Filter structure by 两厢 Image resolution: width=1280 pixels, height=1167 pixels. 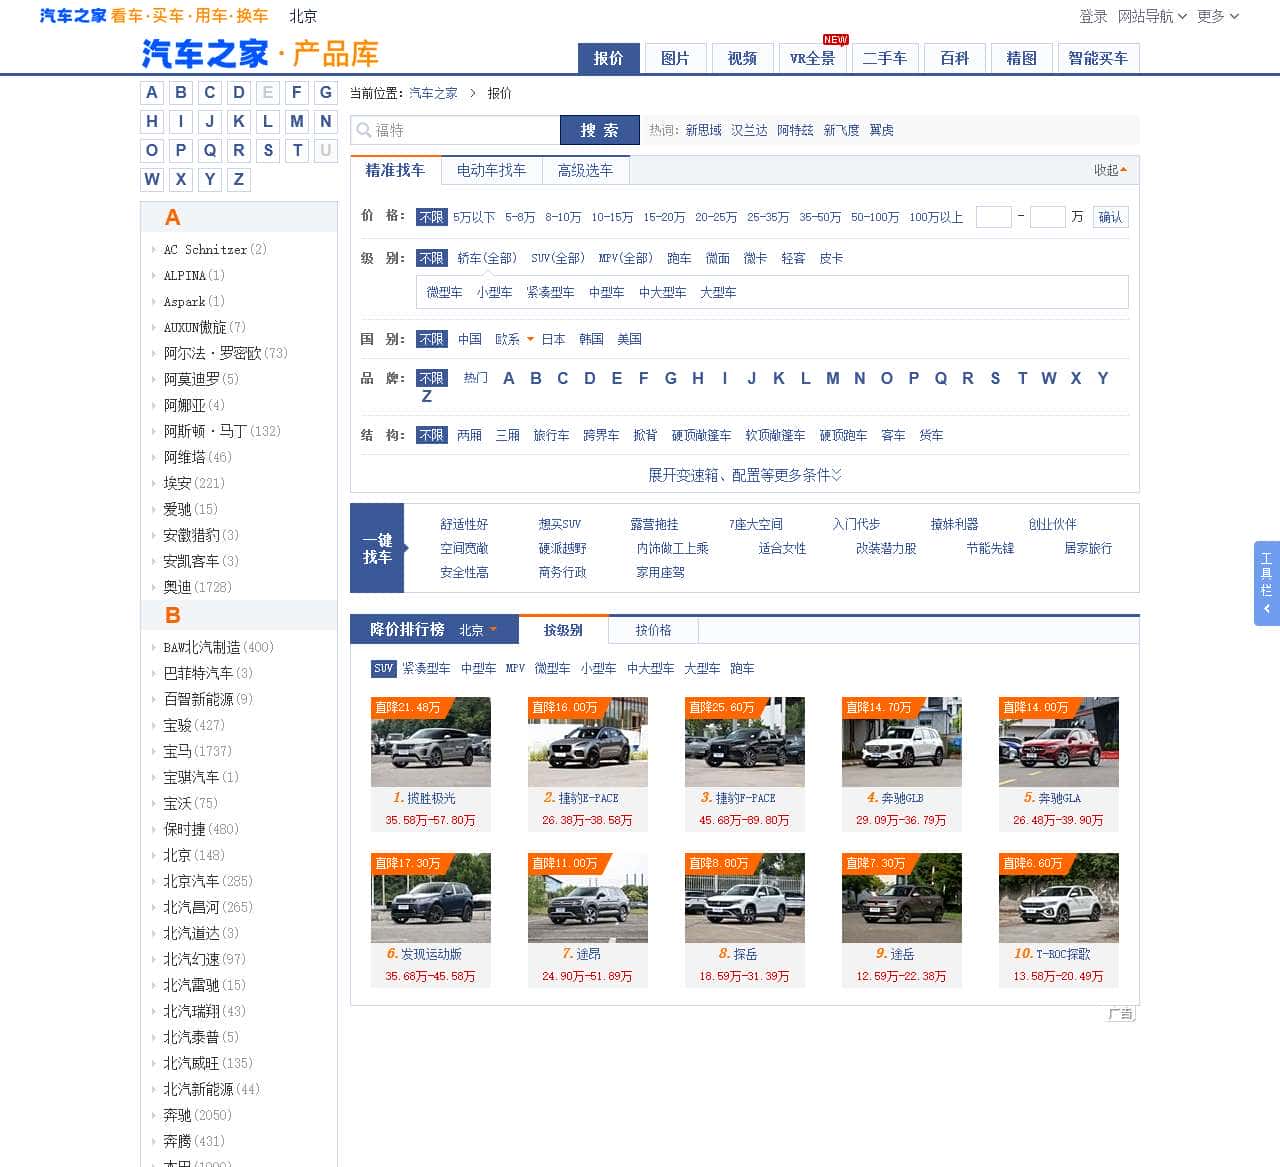coord(469,435)
